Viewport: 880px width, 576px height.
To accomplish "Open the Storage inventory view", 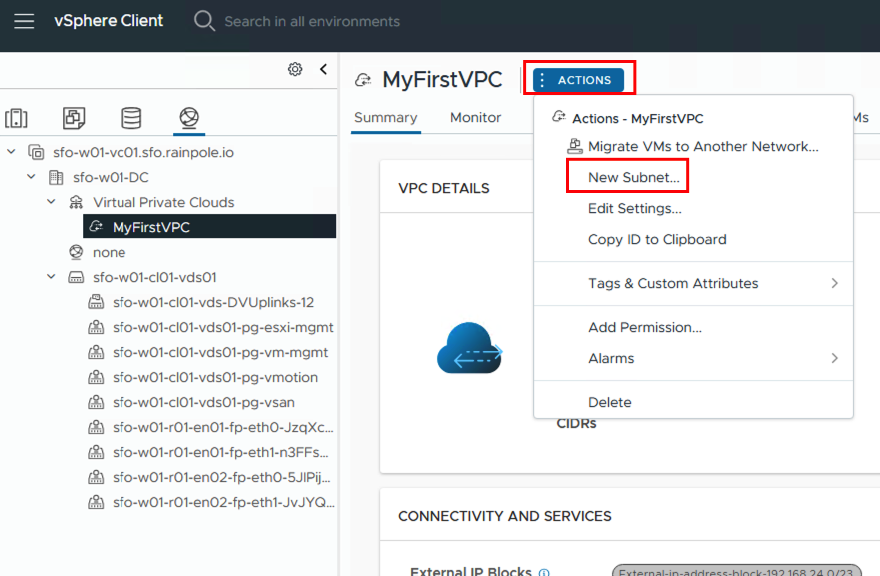I will point(131,119).
